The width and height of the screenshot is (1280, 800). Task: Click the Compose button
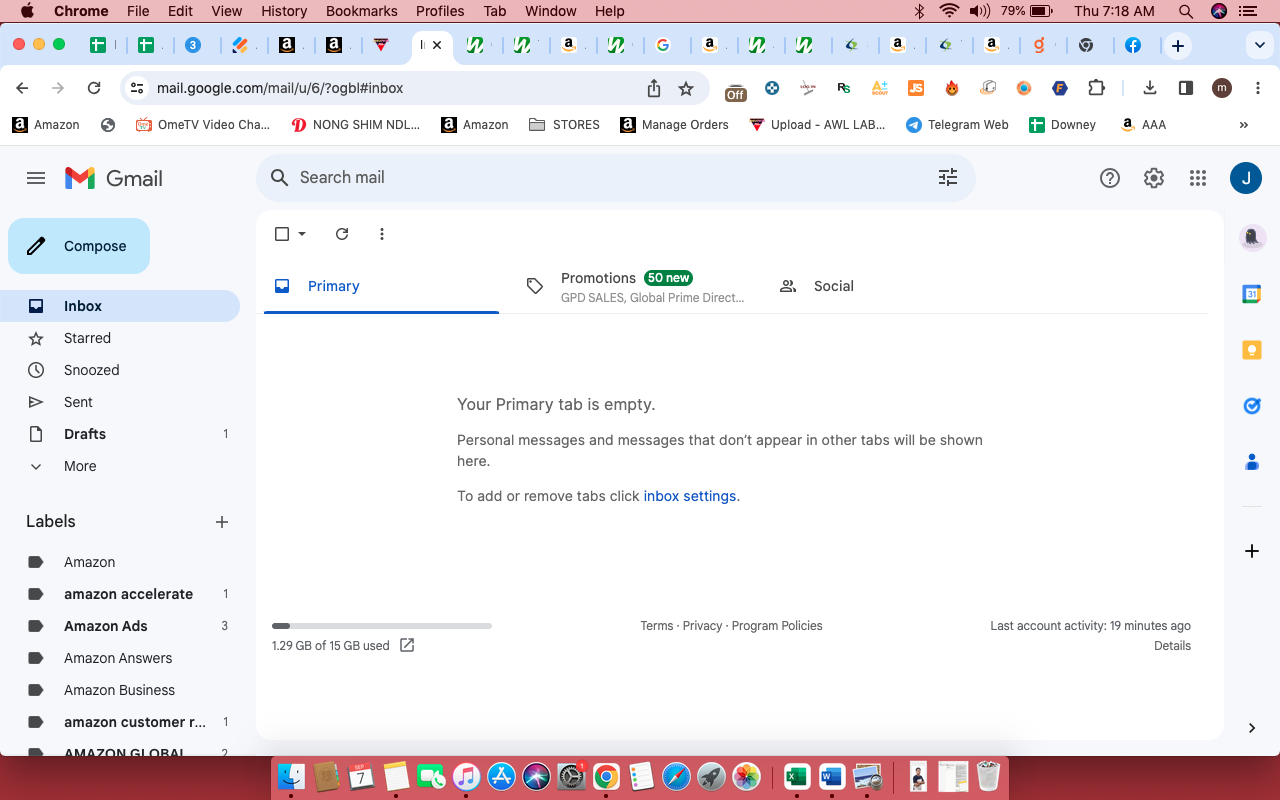click(x=79, y=246)
